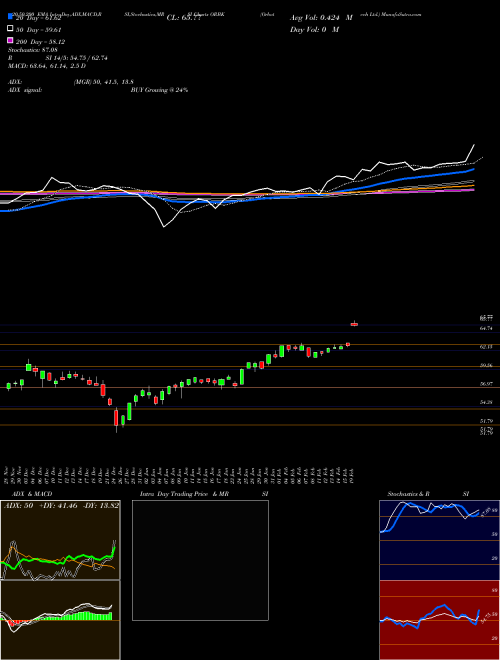Click the 'Stochastics: 87.08' reading
This screenshot has width=500, height=660.
pos(33,50)
